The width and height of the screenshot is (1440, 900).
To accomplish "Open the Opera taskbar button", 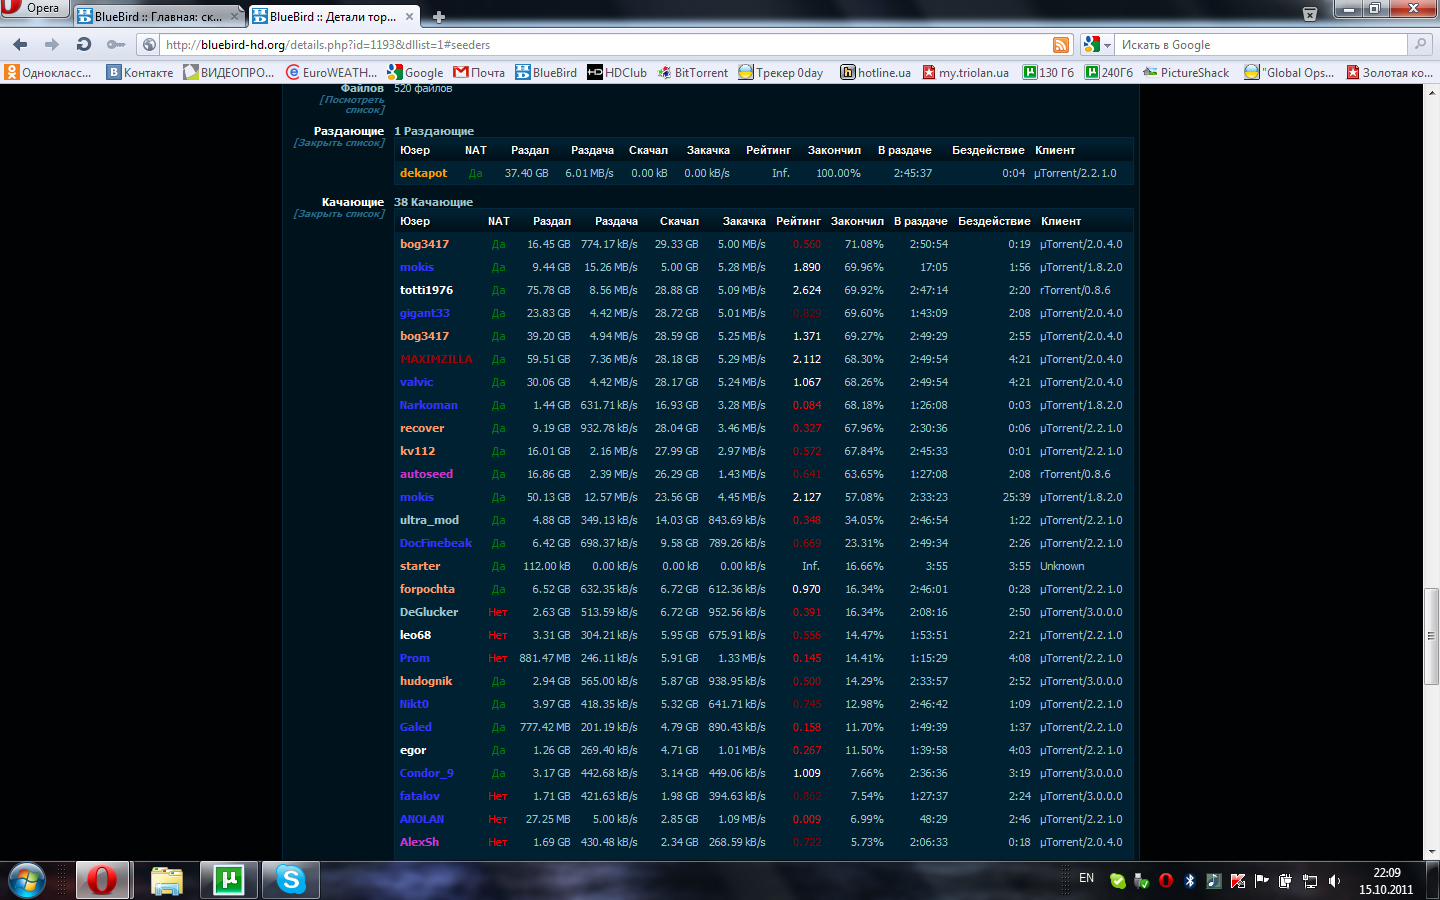I will click(x=103, y=880).
